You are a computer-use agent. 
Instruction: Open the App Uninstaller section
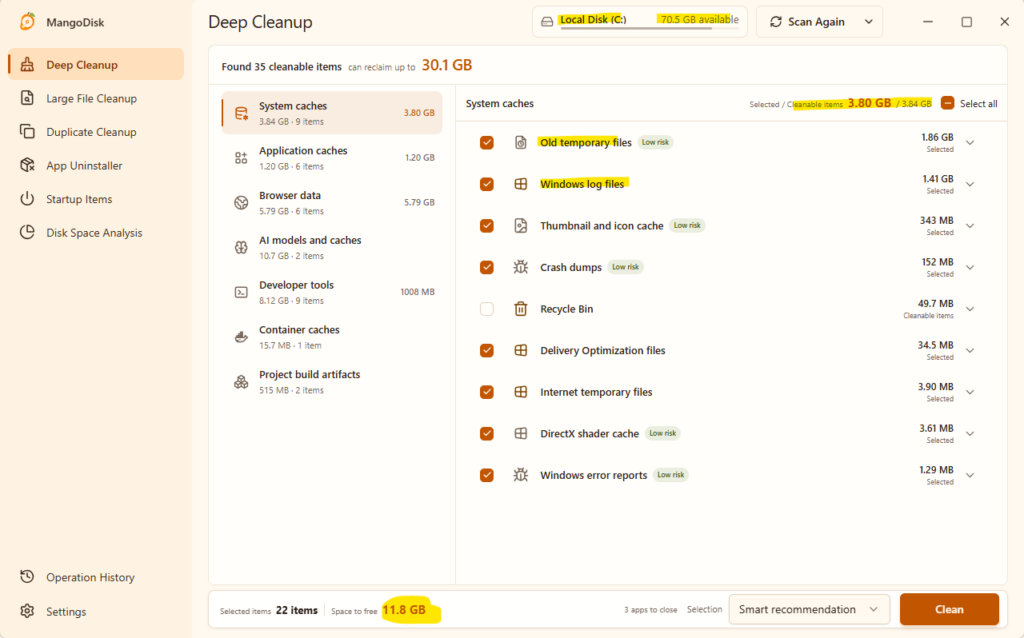tap(96, 165)
